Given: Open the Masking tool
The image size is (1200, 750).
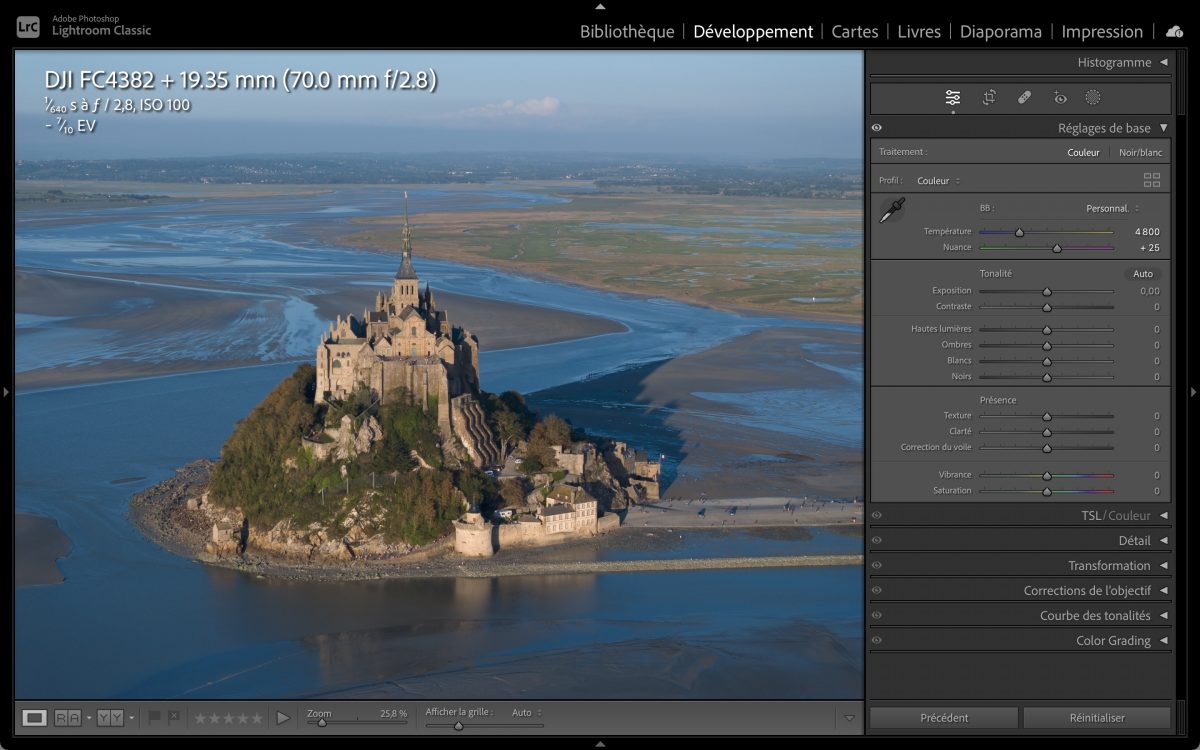Looking at the screenshot, I should point(1093,97).
